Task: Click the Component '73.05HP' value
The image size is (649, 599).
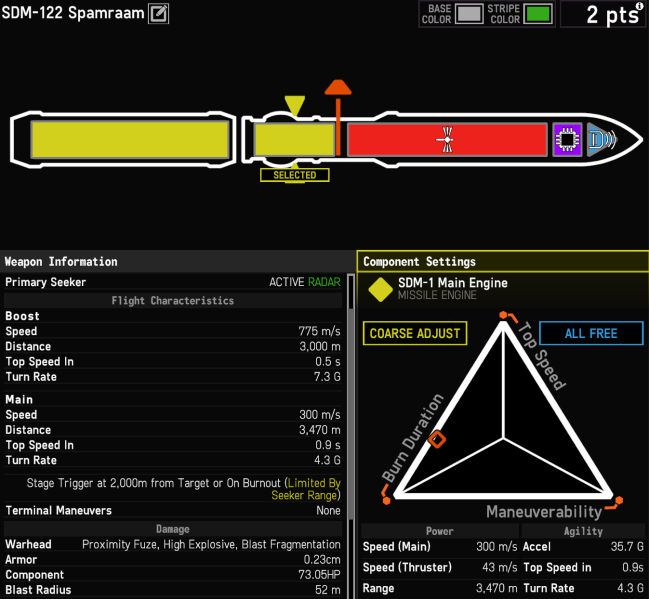Action: coord(319,575)
